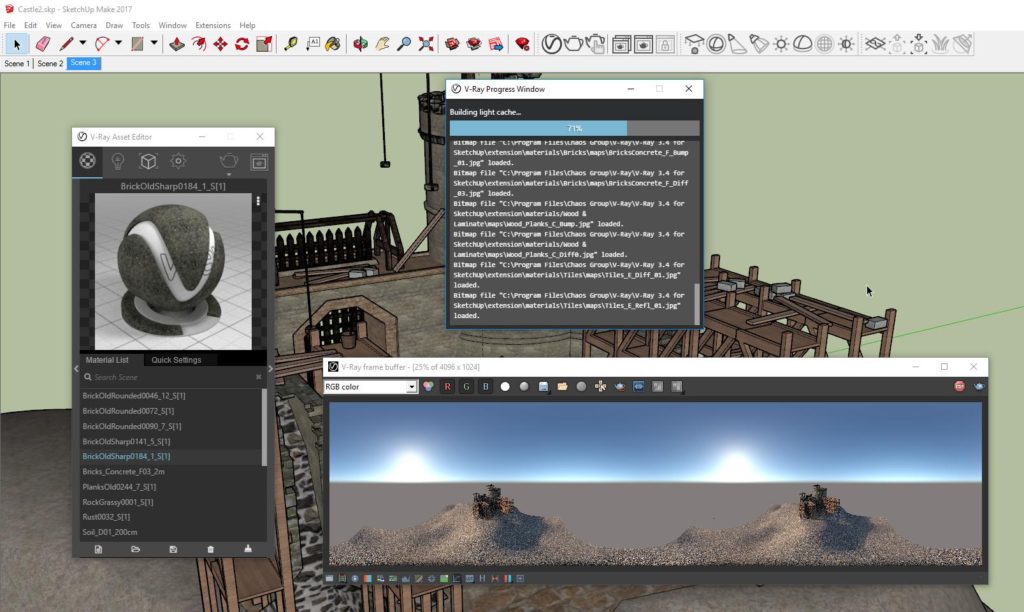The height and width of the screenshot is (612, 1024).
Task: Expand the Asset Editor right side panel arrow
Action: click(x=270, y=369)
